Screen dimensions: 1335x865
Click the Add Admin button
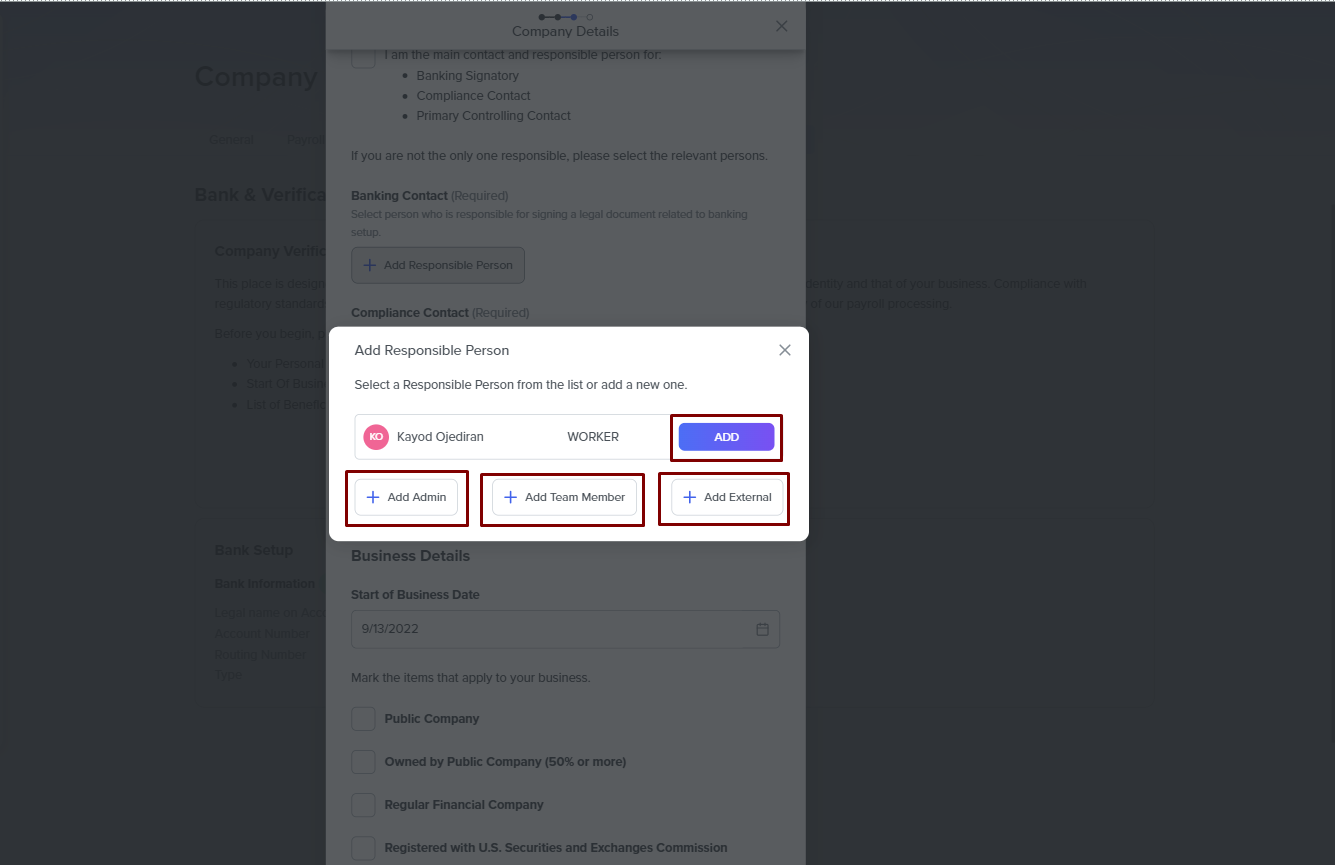tap(406, 497)
